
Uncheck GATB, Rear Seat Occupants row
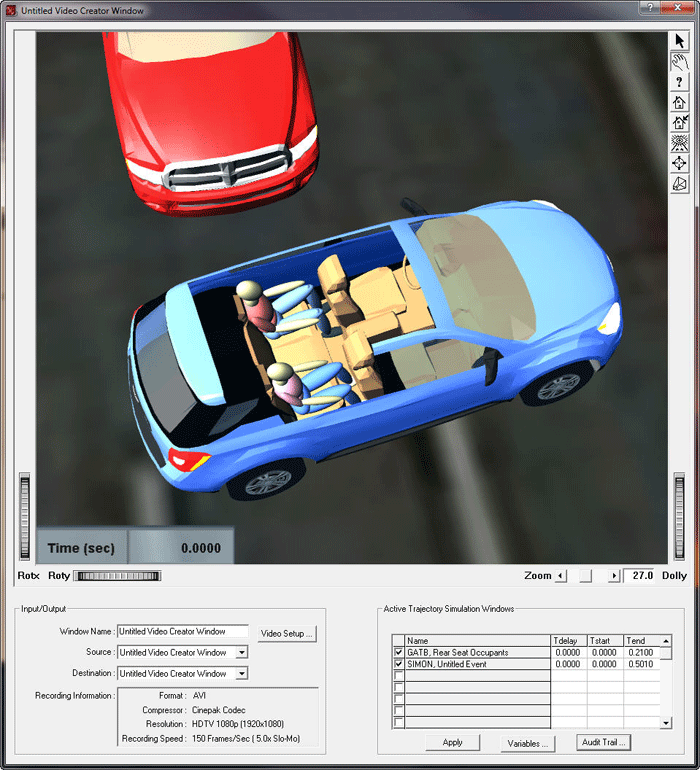click(x=399, y=653)
